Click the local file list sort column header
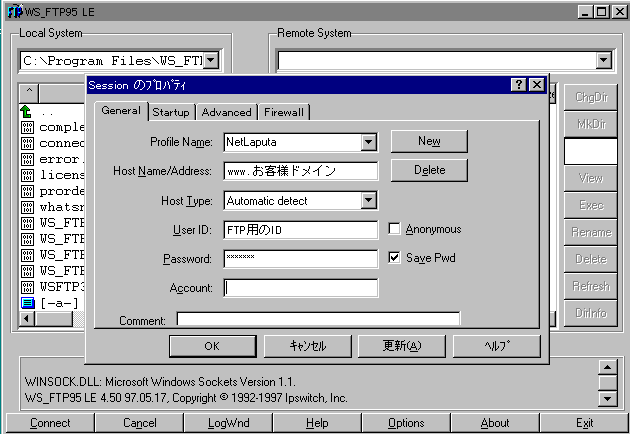 tap(29, 93)
